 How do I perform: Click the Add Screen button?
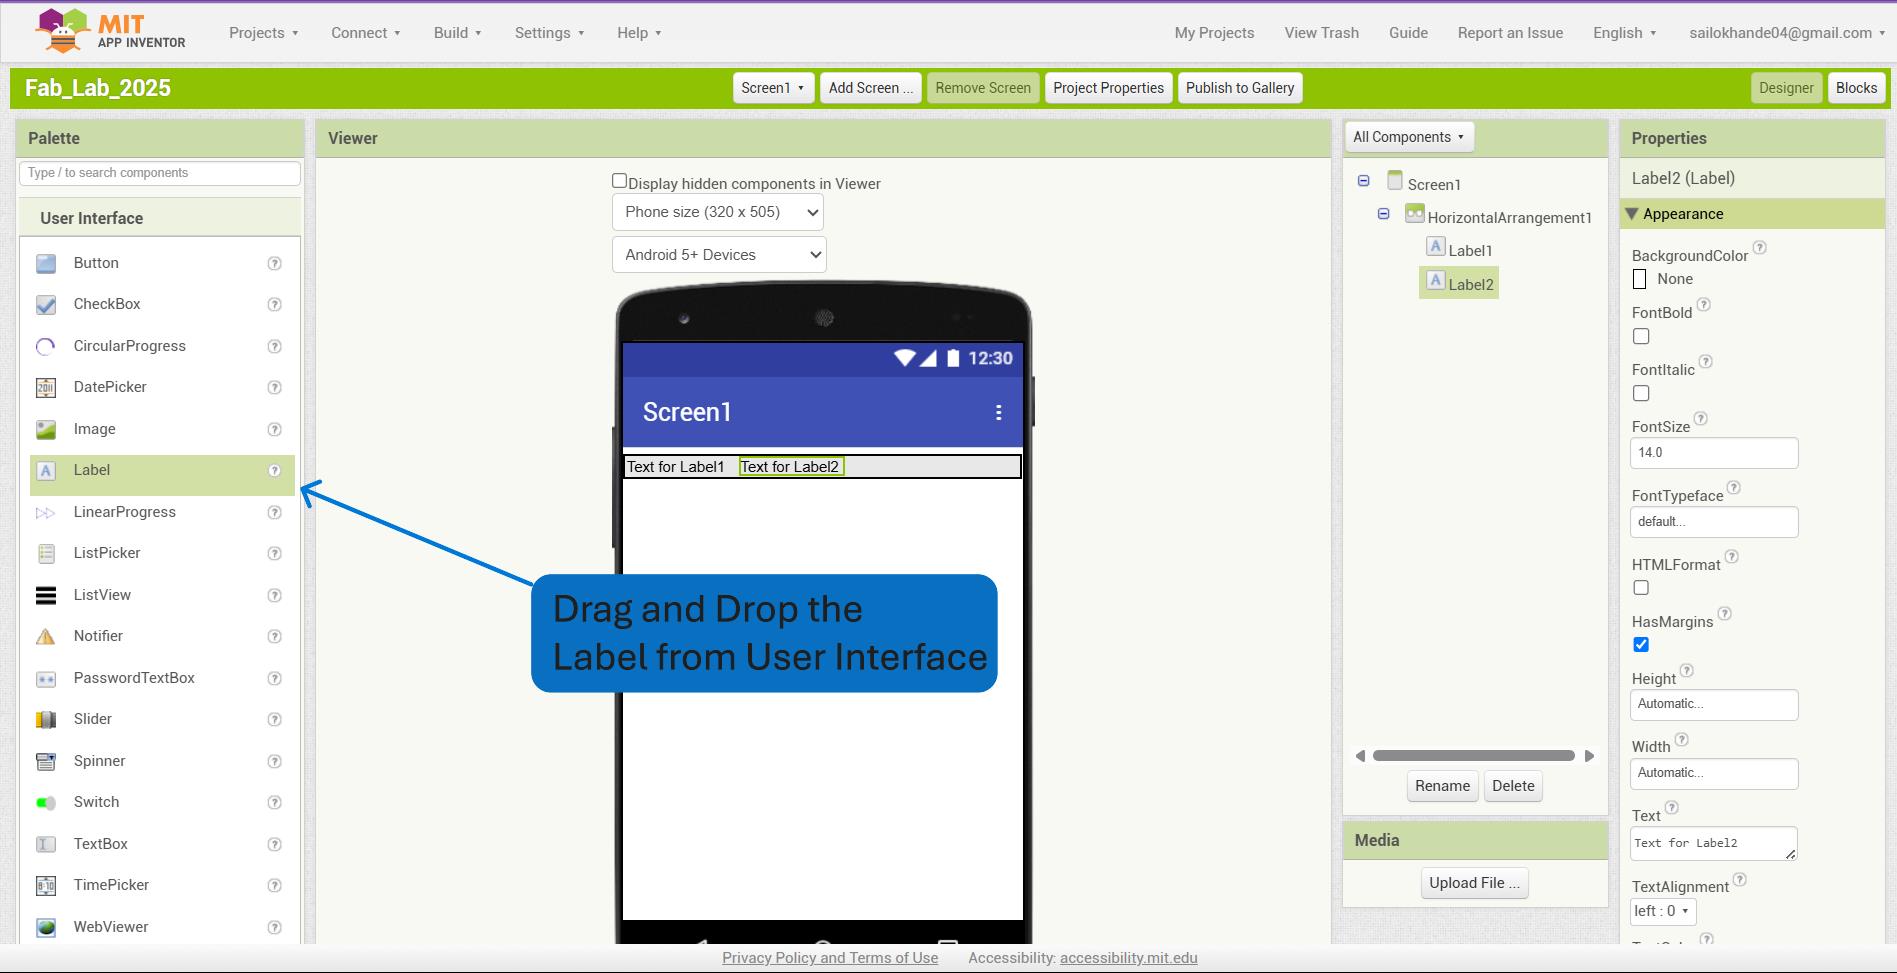click(x=870, y=88)
